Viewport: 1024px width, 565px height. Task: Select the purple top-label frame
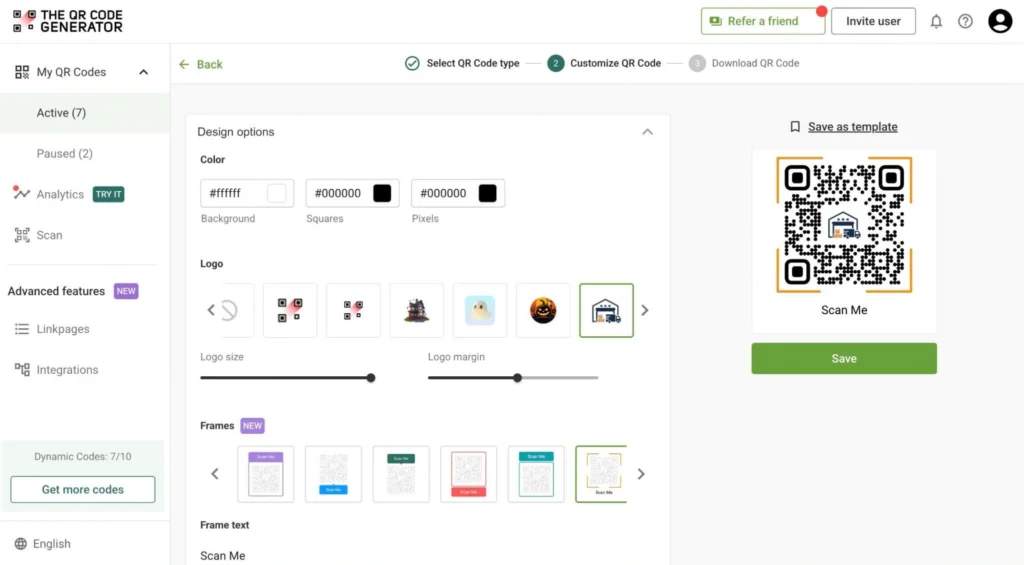click(x=266, y=474)
